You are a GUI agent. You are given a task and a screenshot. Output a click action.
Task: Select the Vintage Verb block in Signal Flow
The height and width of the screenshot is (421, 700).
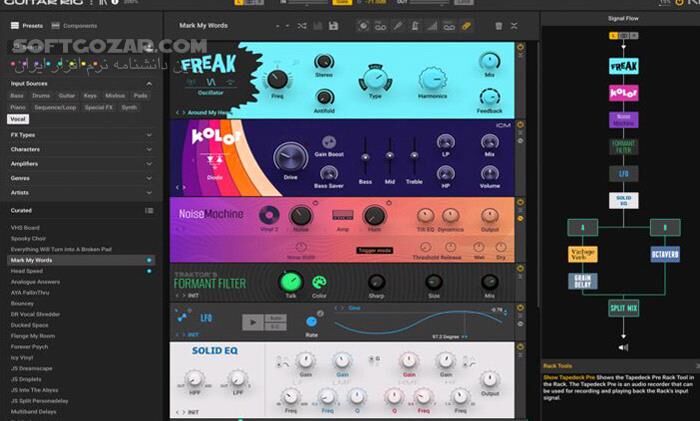tap(583, 254)
